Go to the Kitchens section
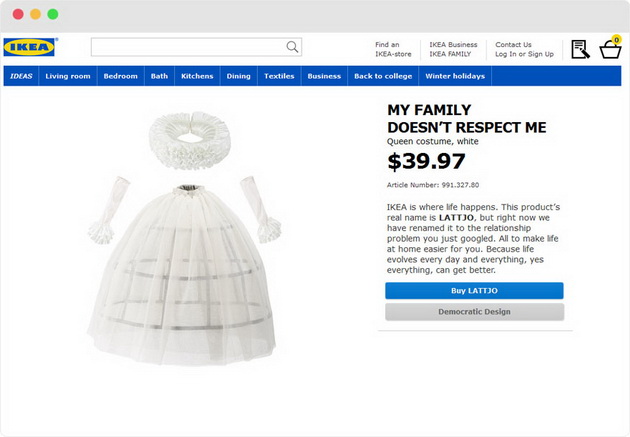Screen dimensions: 630x437 click(197, 76)
